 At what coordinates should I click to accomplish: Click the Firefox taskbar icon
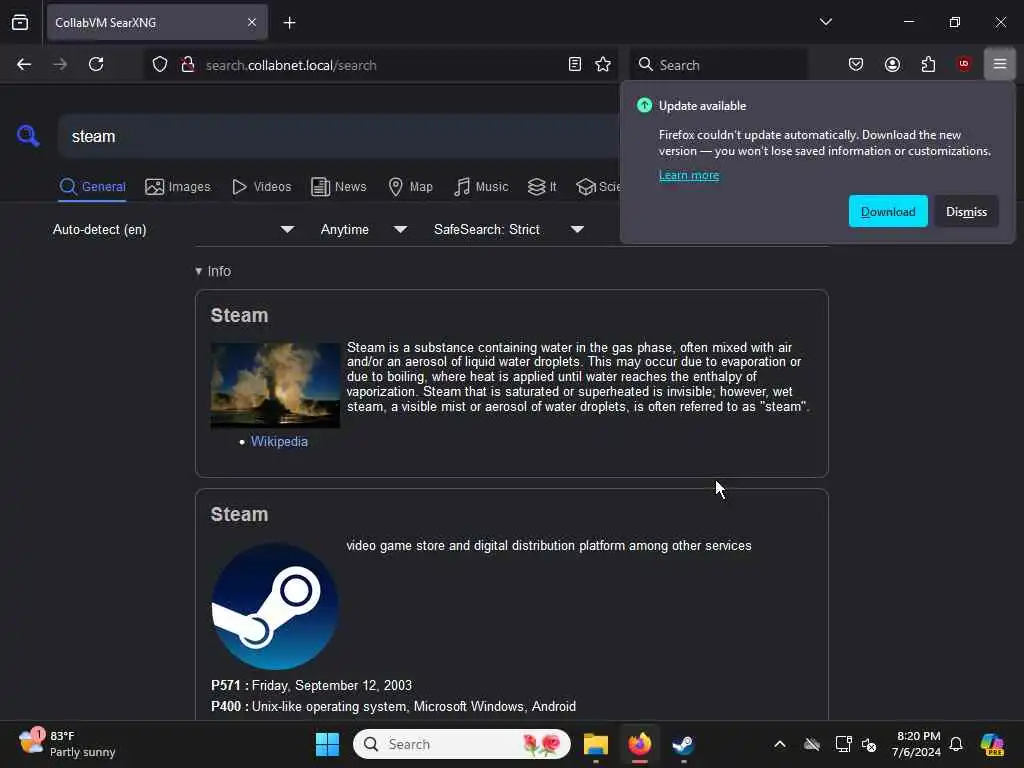click(639, 744)
